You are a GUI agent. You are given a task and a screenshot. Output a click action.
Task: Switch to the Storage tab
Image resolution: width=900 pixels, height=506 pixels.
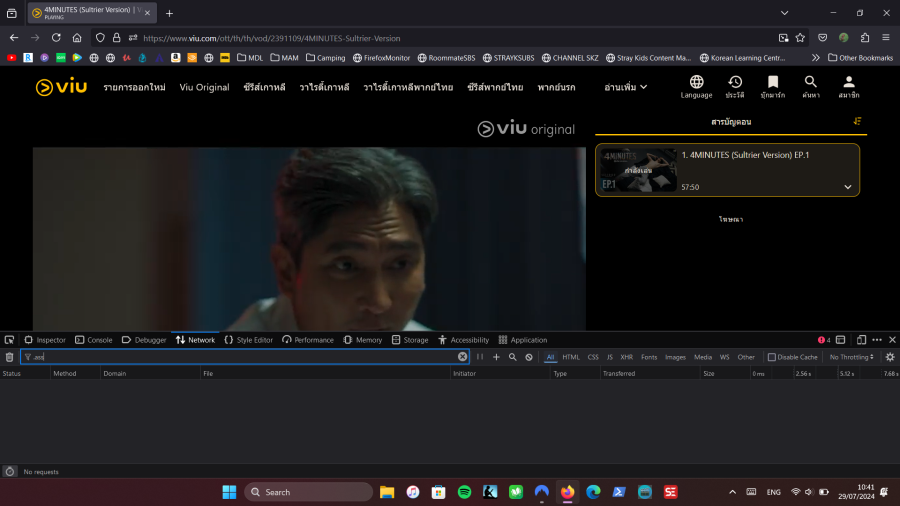coord(410,340)
